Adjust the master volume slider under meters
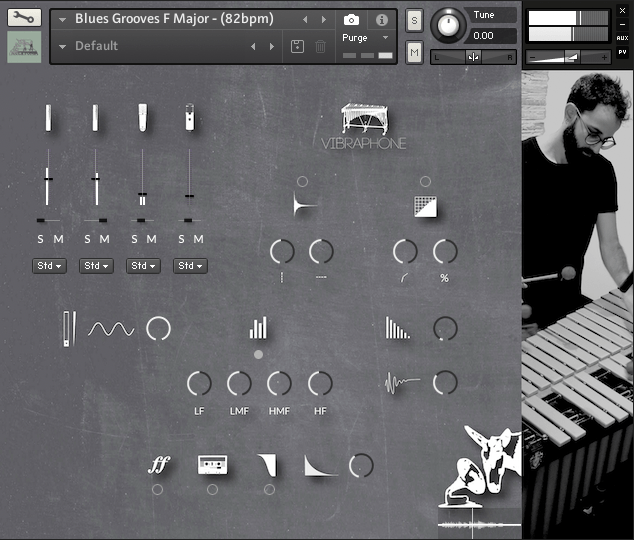634x540 pixels. click(x=568, y=57)
